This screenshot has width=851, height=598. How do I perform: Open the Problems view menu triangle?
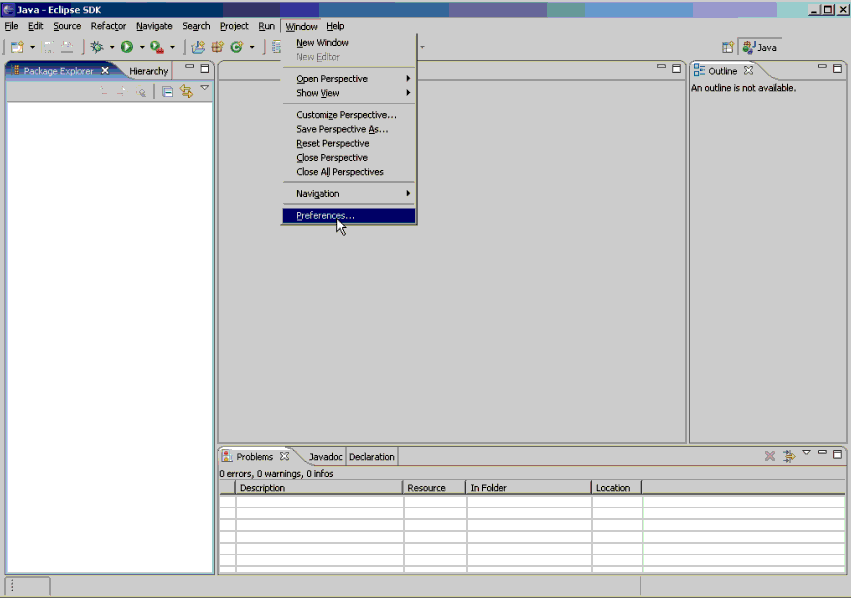click(806, 453)
